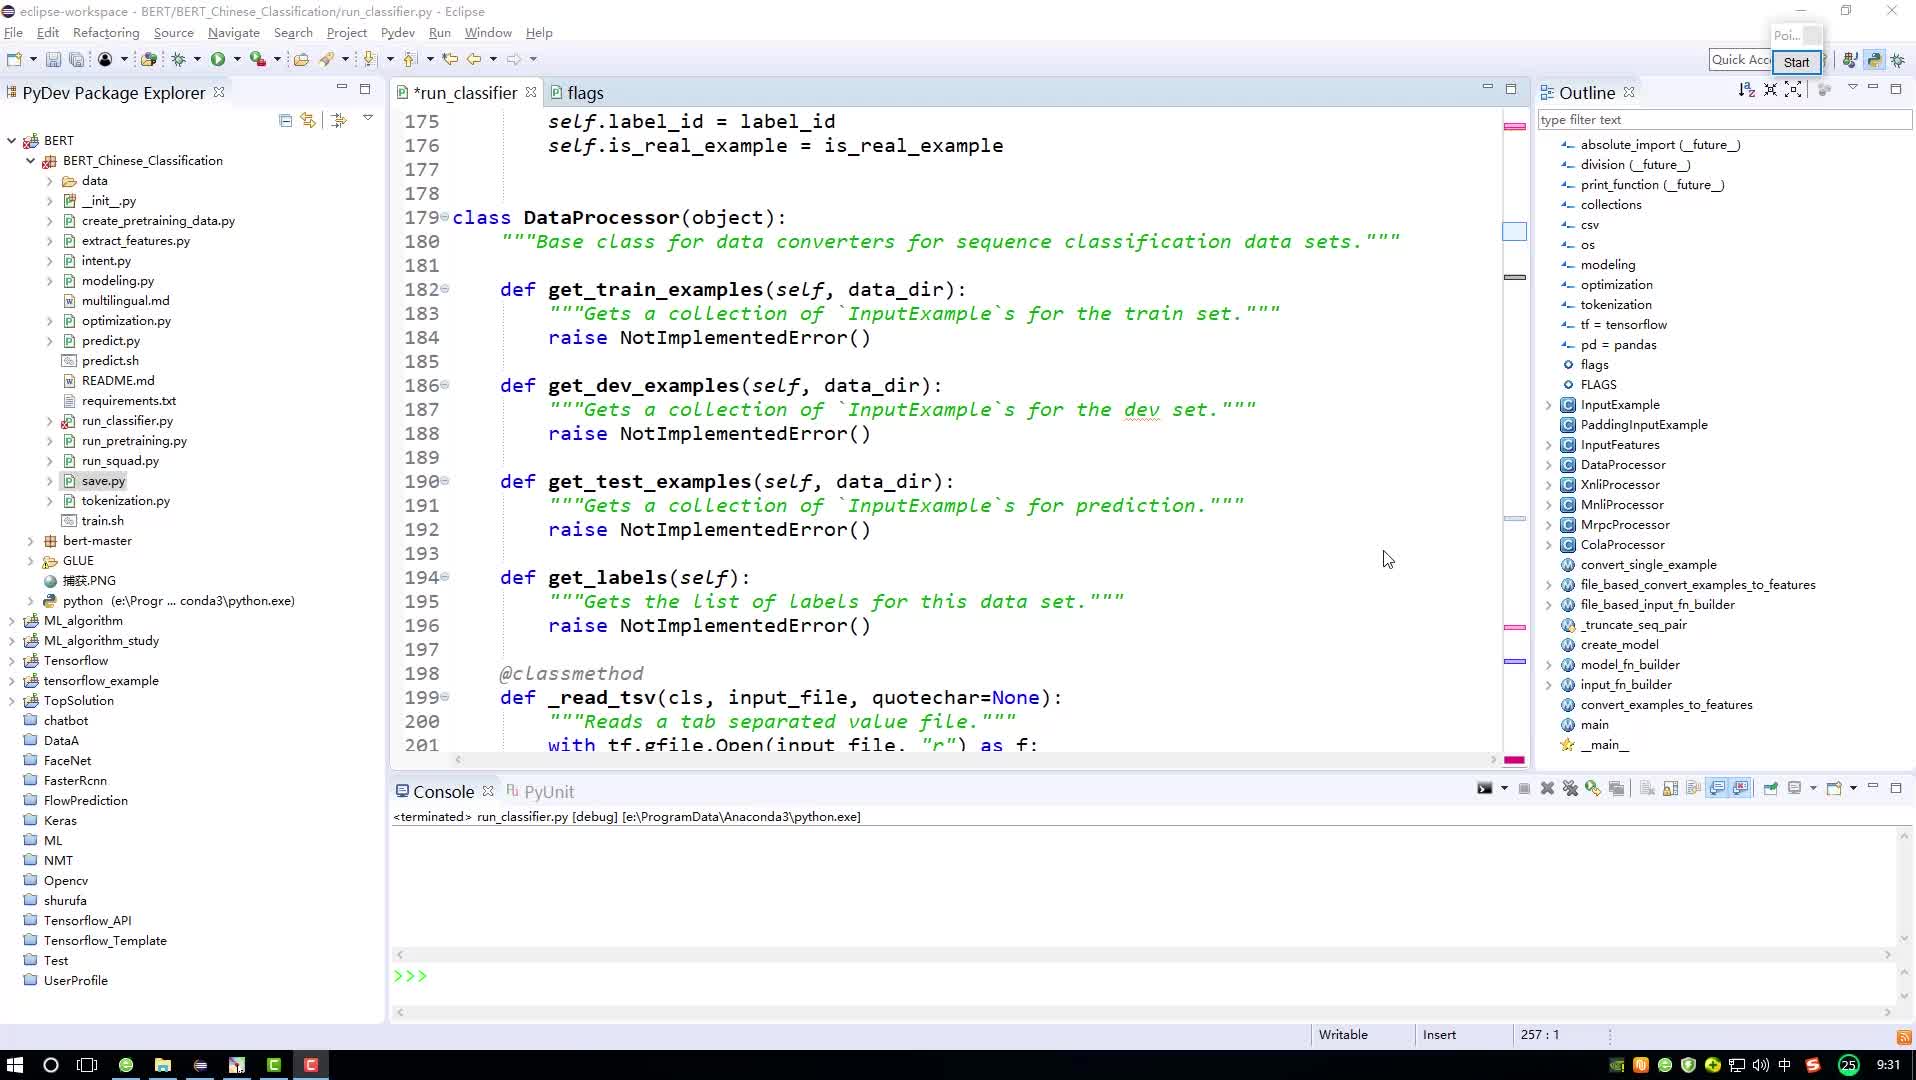Collapse the DataProcessor class fold marker
The width and height of the screenshot is (1916, 1080).
coord(445,217)
